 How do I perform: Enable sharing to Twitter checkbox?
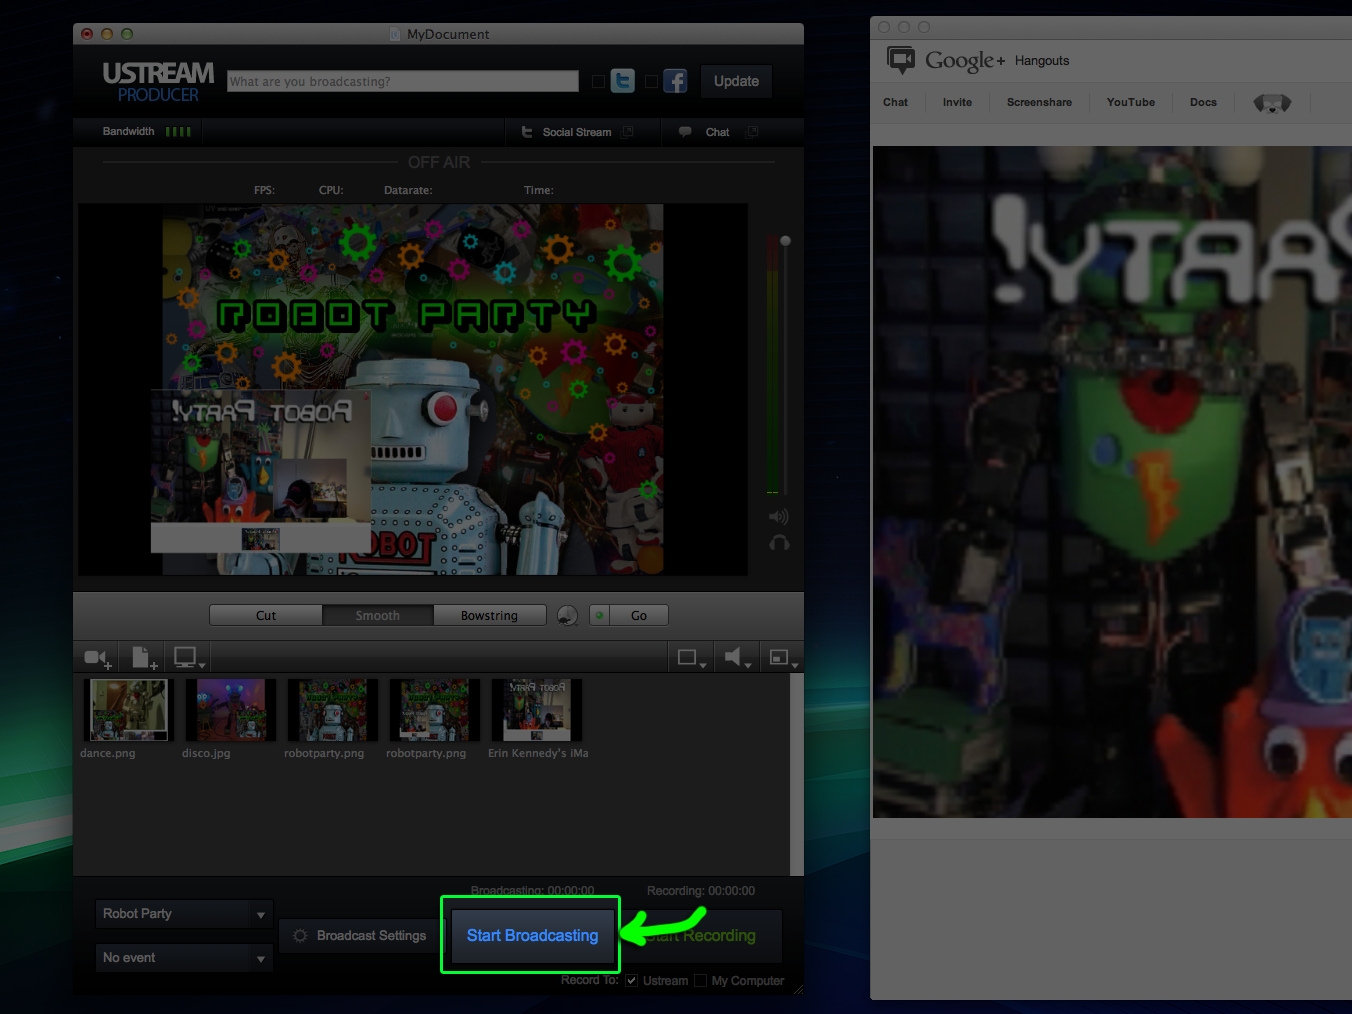click(x=598, y=81)
